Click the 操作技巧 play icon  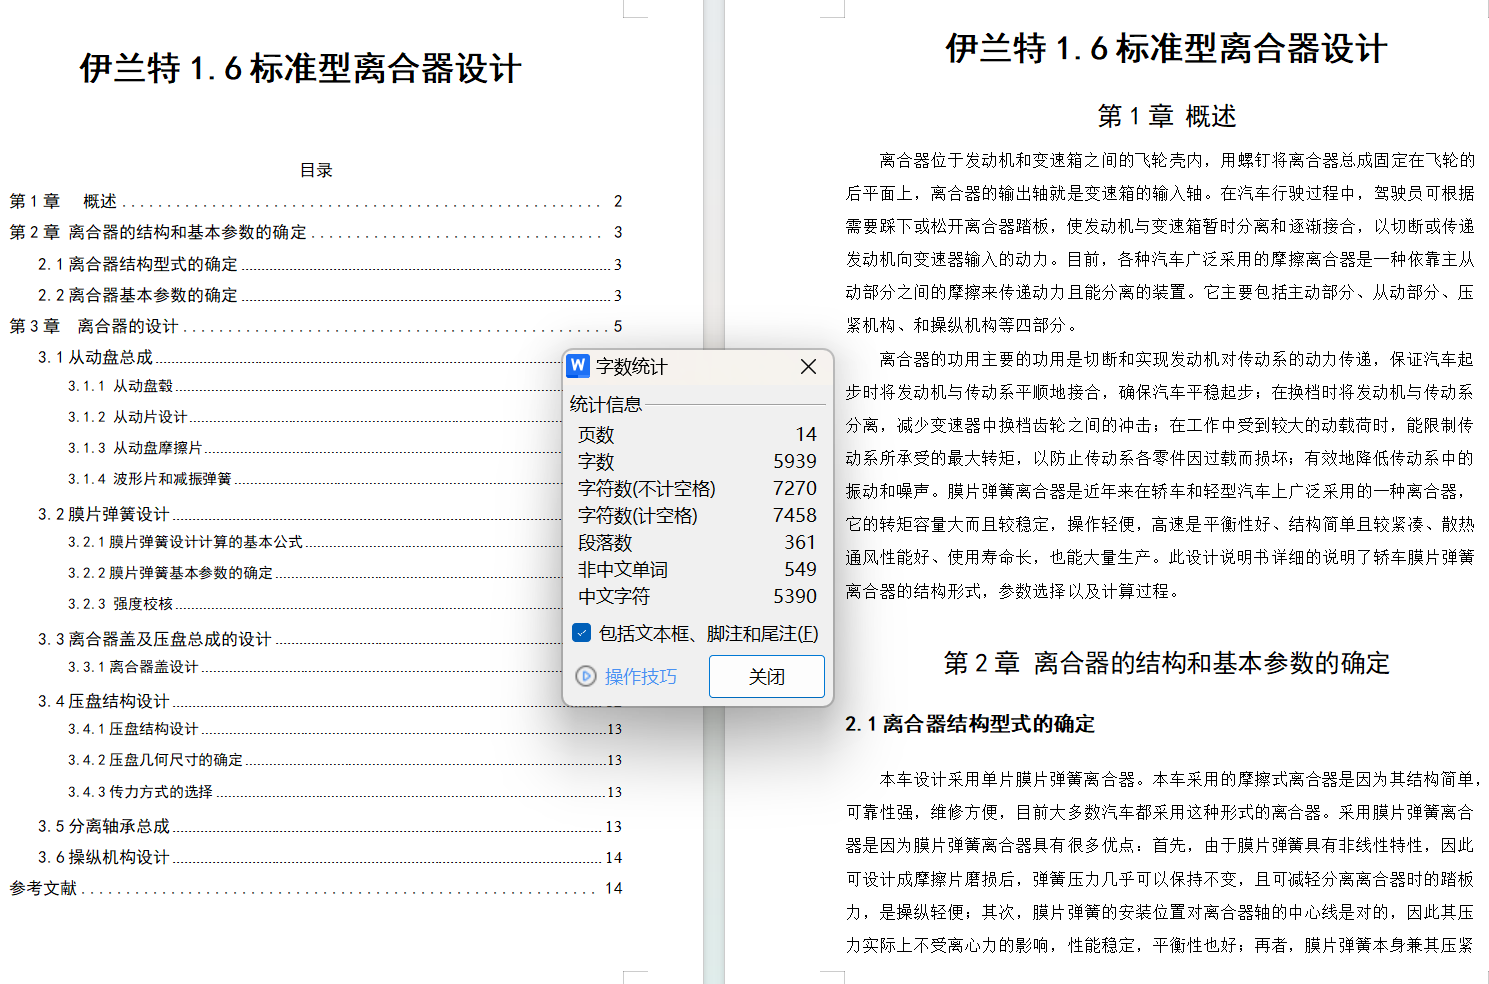click(x=586, y=677)
